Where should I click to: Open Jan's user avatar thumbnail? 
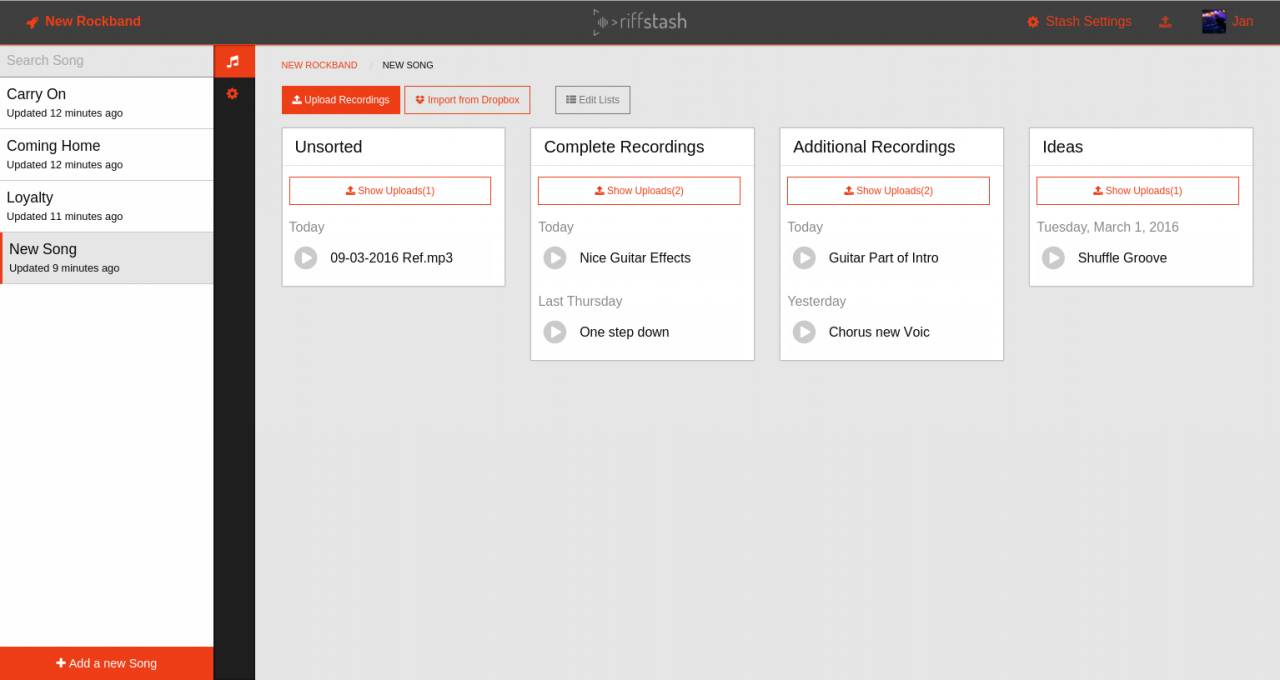[1214, 21]
